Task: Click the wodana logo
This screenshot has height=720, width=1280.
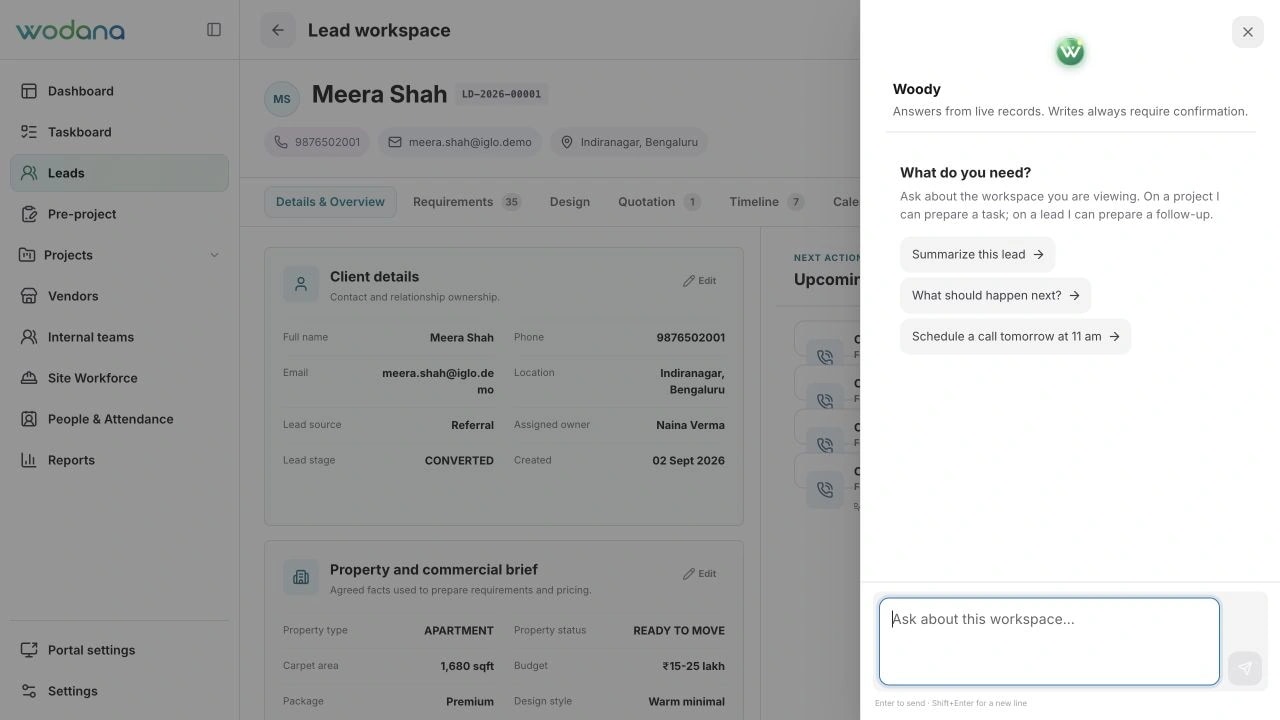Action: [x=70, y=30]
